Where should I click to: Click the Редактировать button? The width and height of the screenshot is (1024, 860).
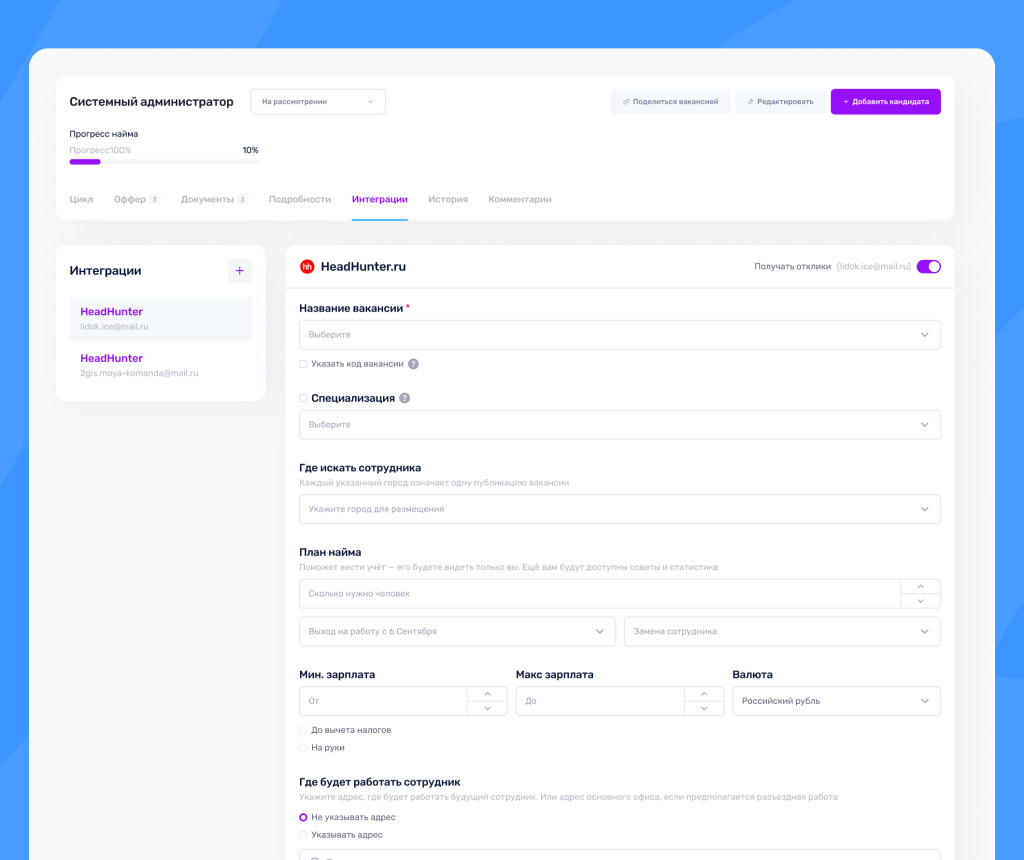click(780, 102)
